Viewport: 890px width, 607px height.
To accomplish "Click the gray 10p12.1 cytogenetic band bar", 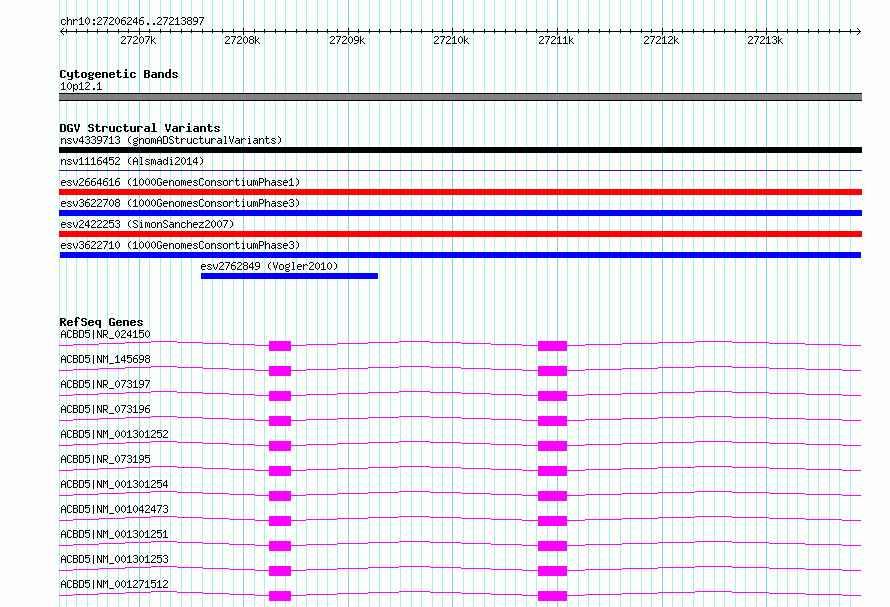I will pyautogui.click(x=460, y=97).
